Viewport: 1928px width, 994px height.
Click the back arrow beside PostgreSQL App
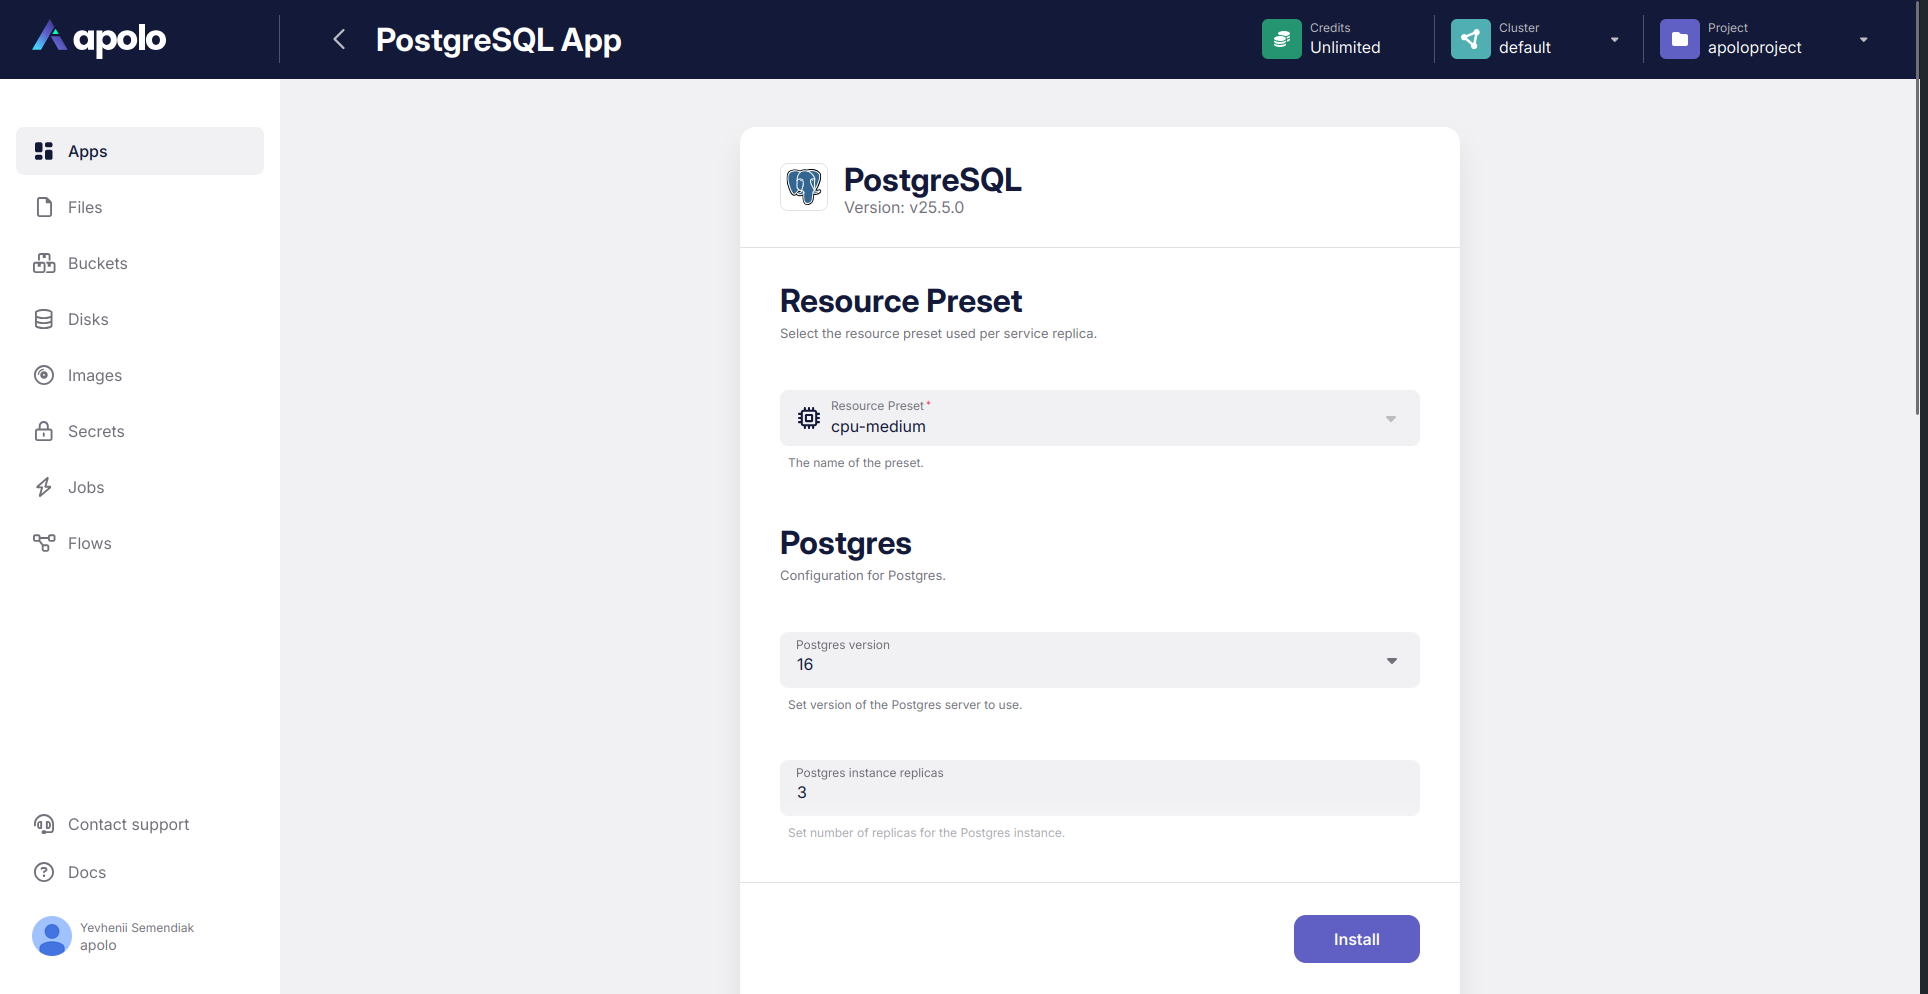(x=339, y=39)
